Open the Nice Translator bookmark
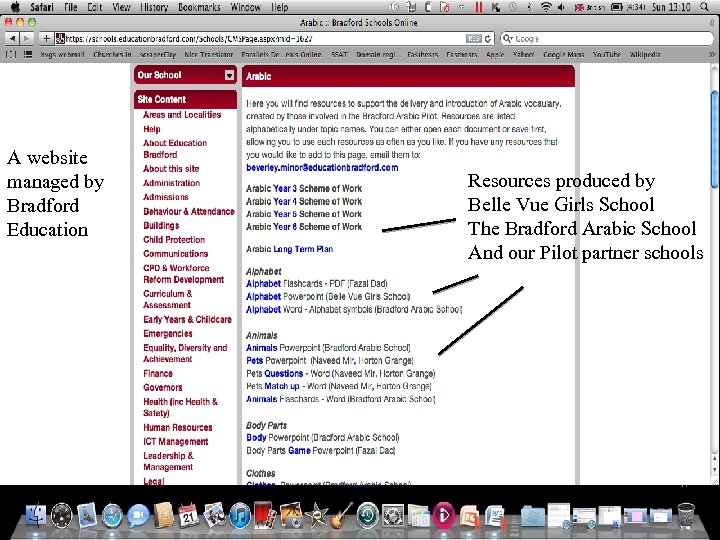The width and height of the screenshot is (720, 540). click(209, 55)
